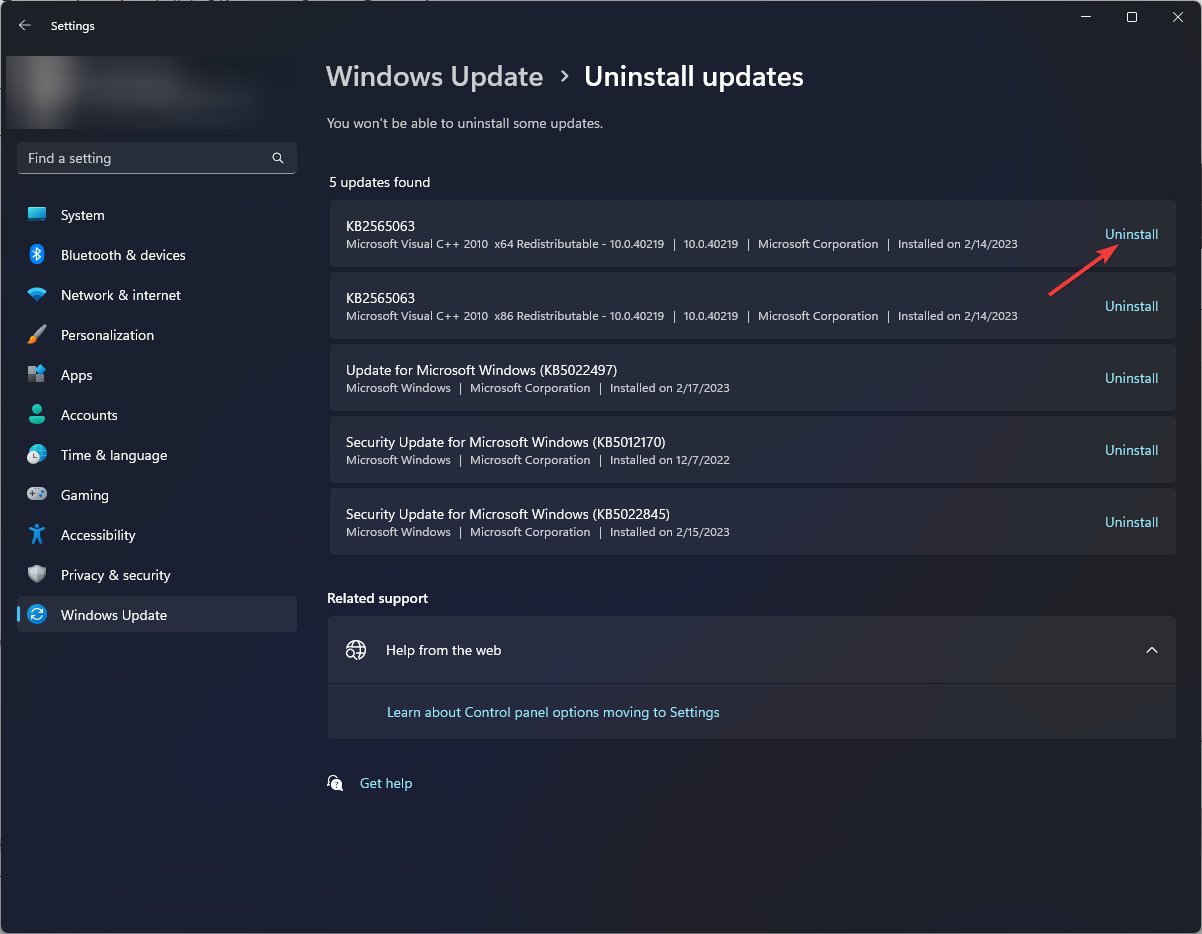This screenshot has width=1202, height=934.
Task: Minimize the Settings window
Action: click(1086, 17)
